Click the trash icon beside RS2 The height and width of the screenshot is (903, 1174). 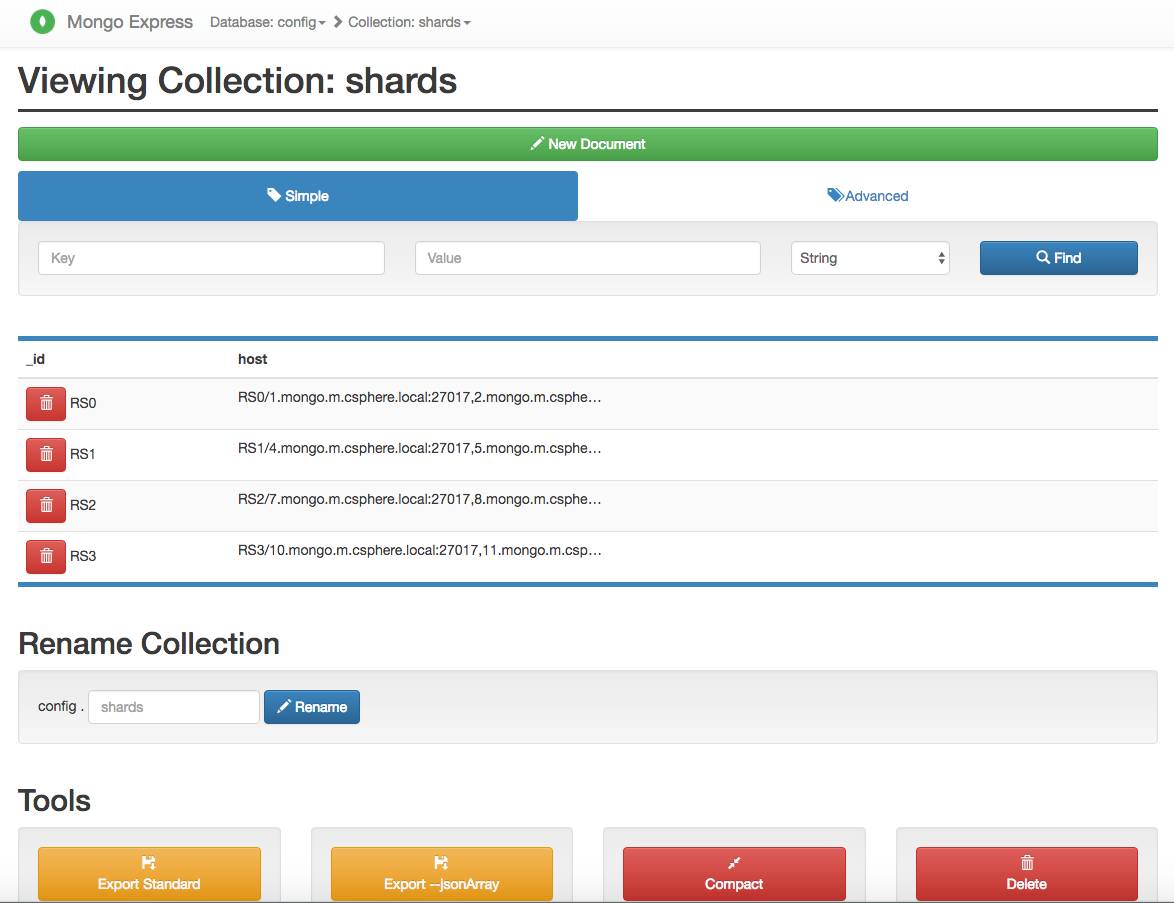45,505
